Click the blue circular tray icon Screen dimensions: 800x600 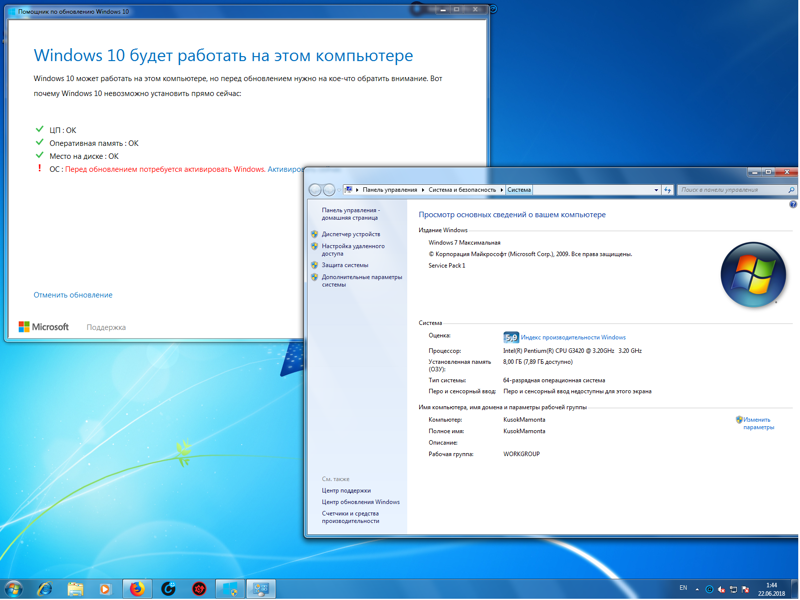pos(709,589)
